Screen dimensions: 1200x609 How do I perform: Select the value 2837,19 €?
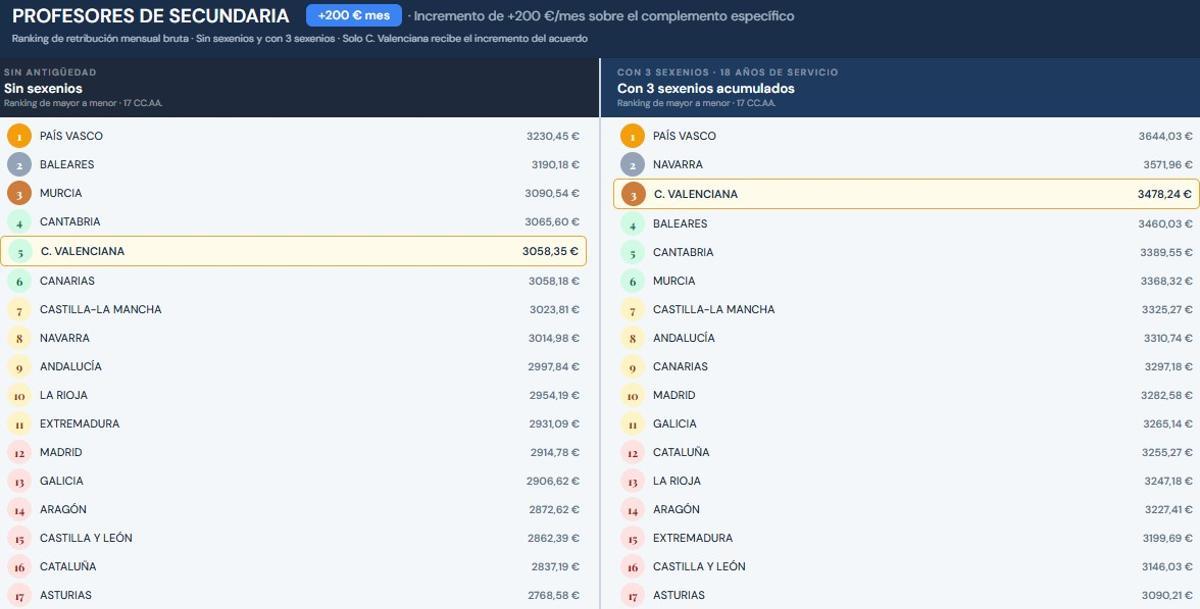point(555,567)
